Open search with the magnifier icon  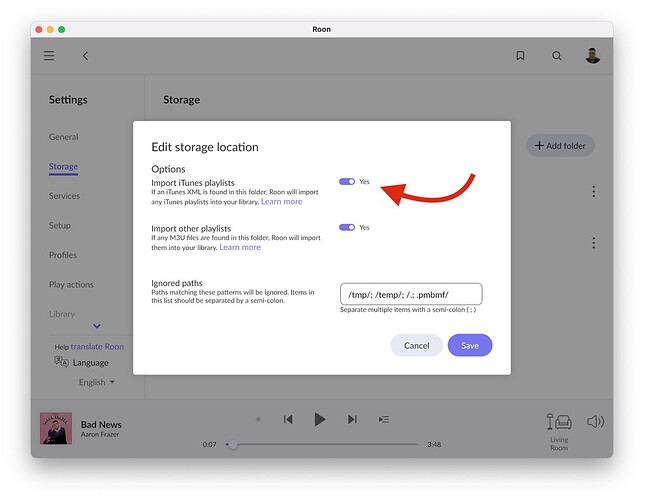pos(557,56)
